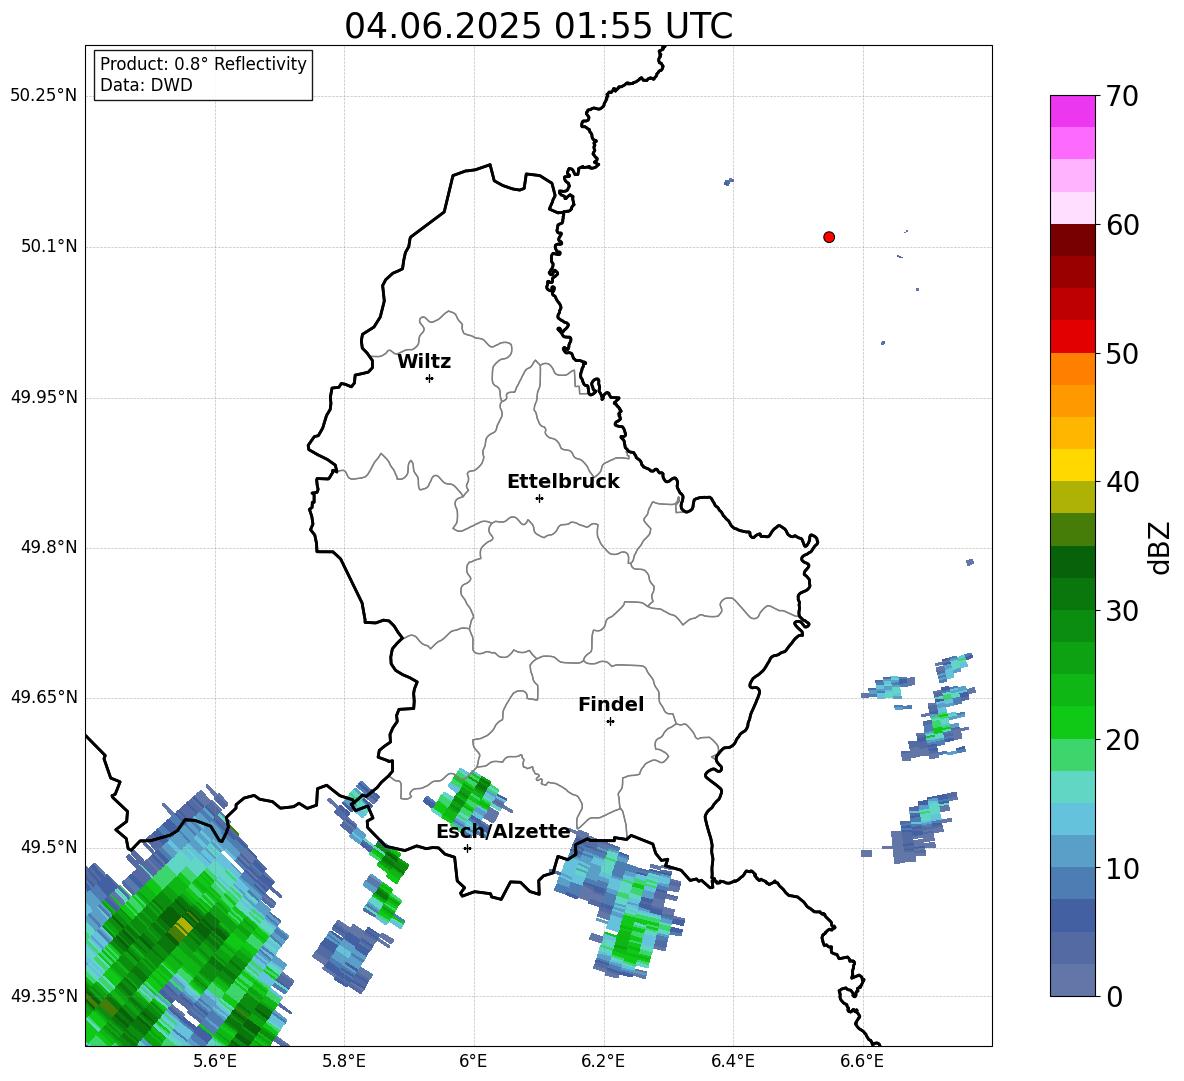Pick the bright red swatch just above 50 dBZ

1072,337
